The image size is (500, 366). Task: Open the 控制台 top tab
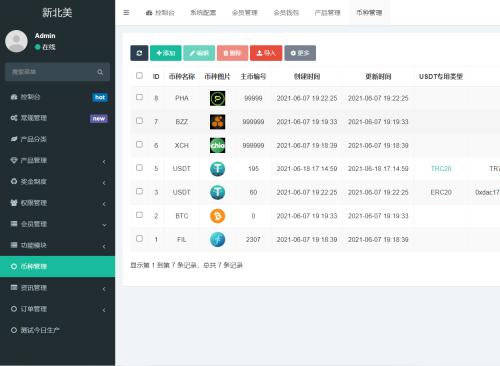pos(160,13)
